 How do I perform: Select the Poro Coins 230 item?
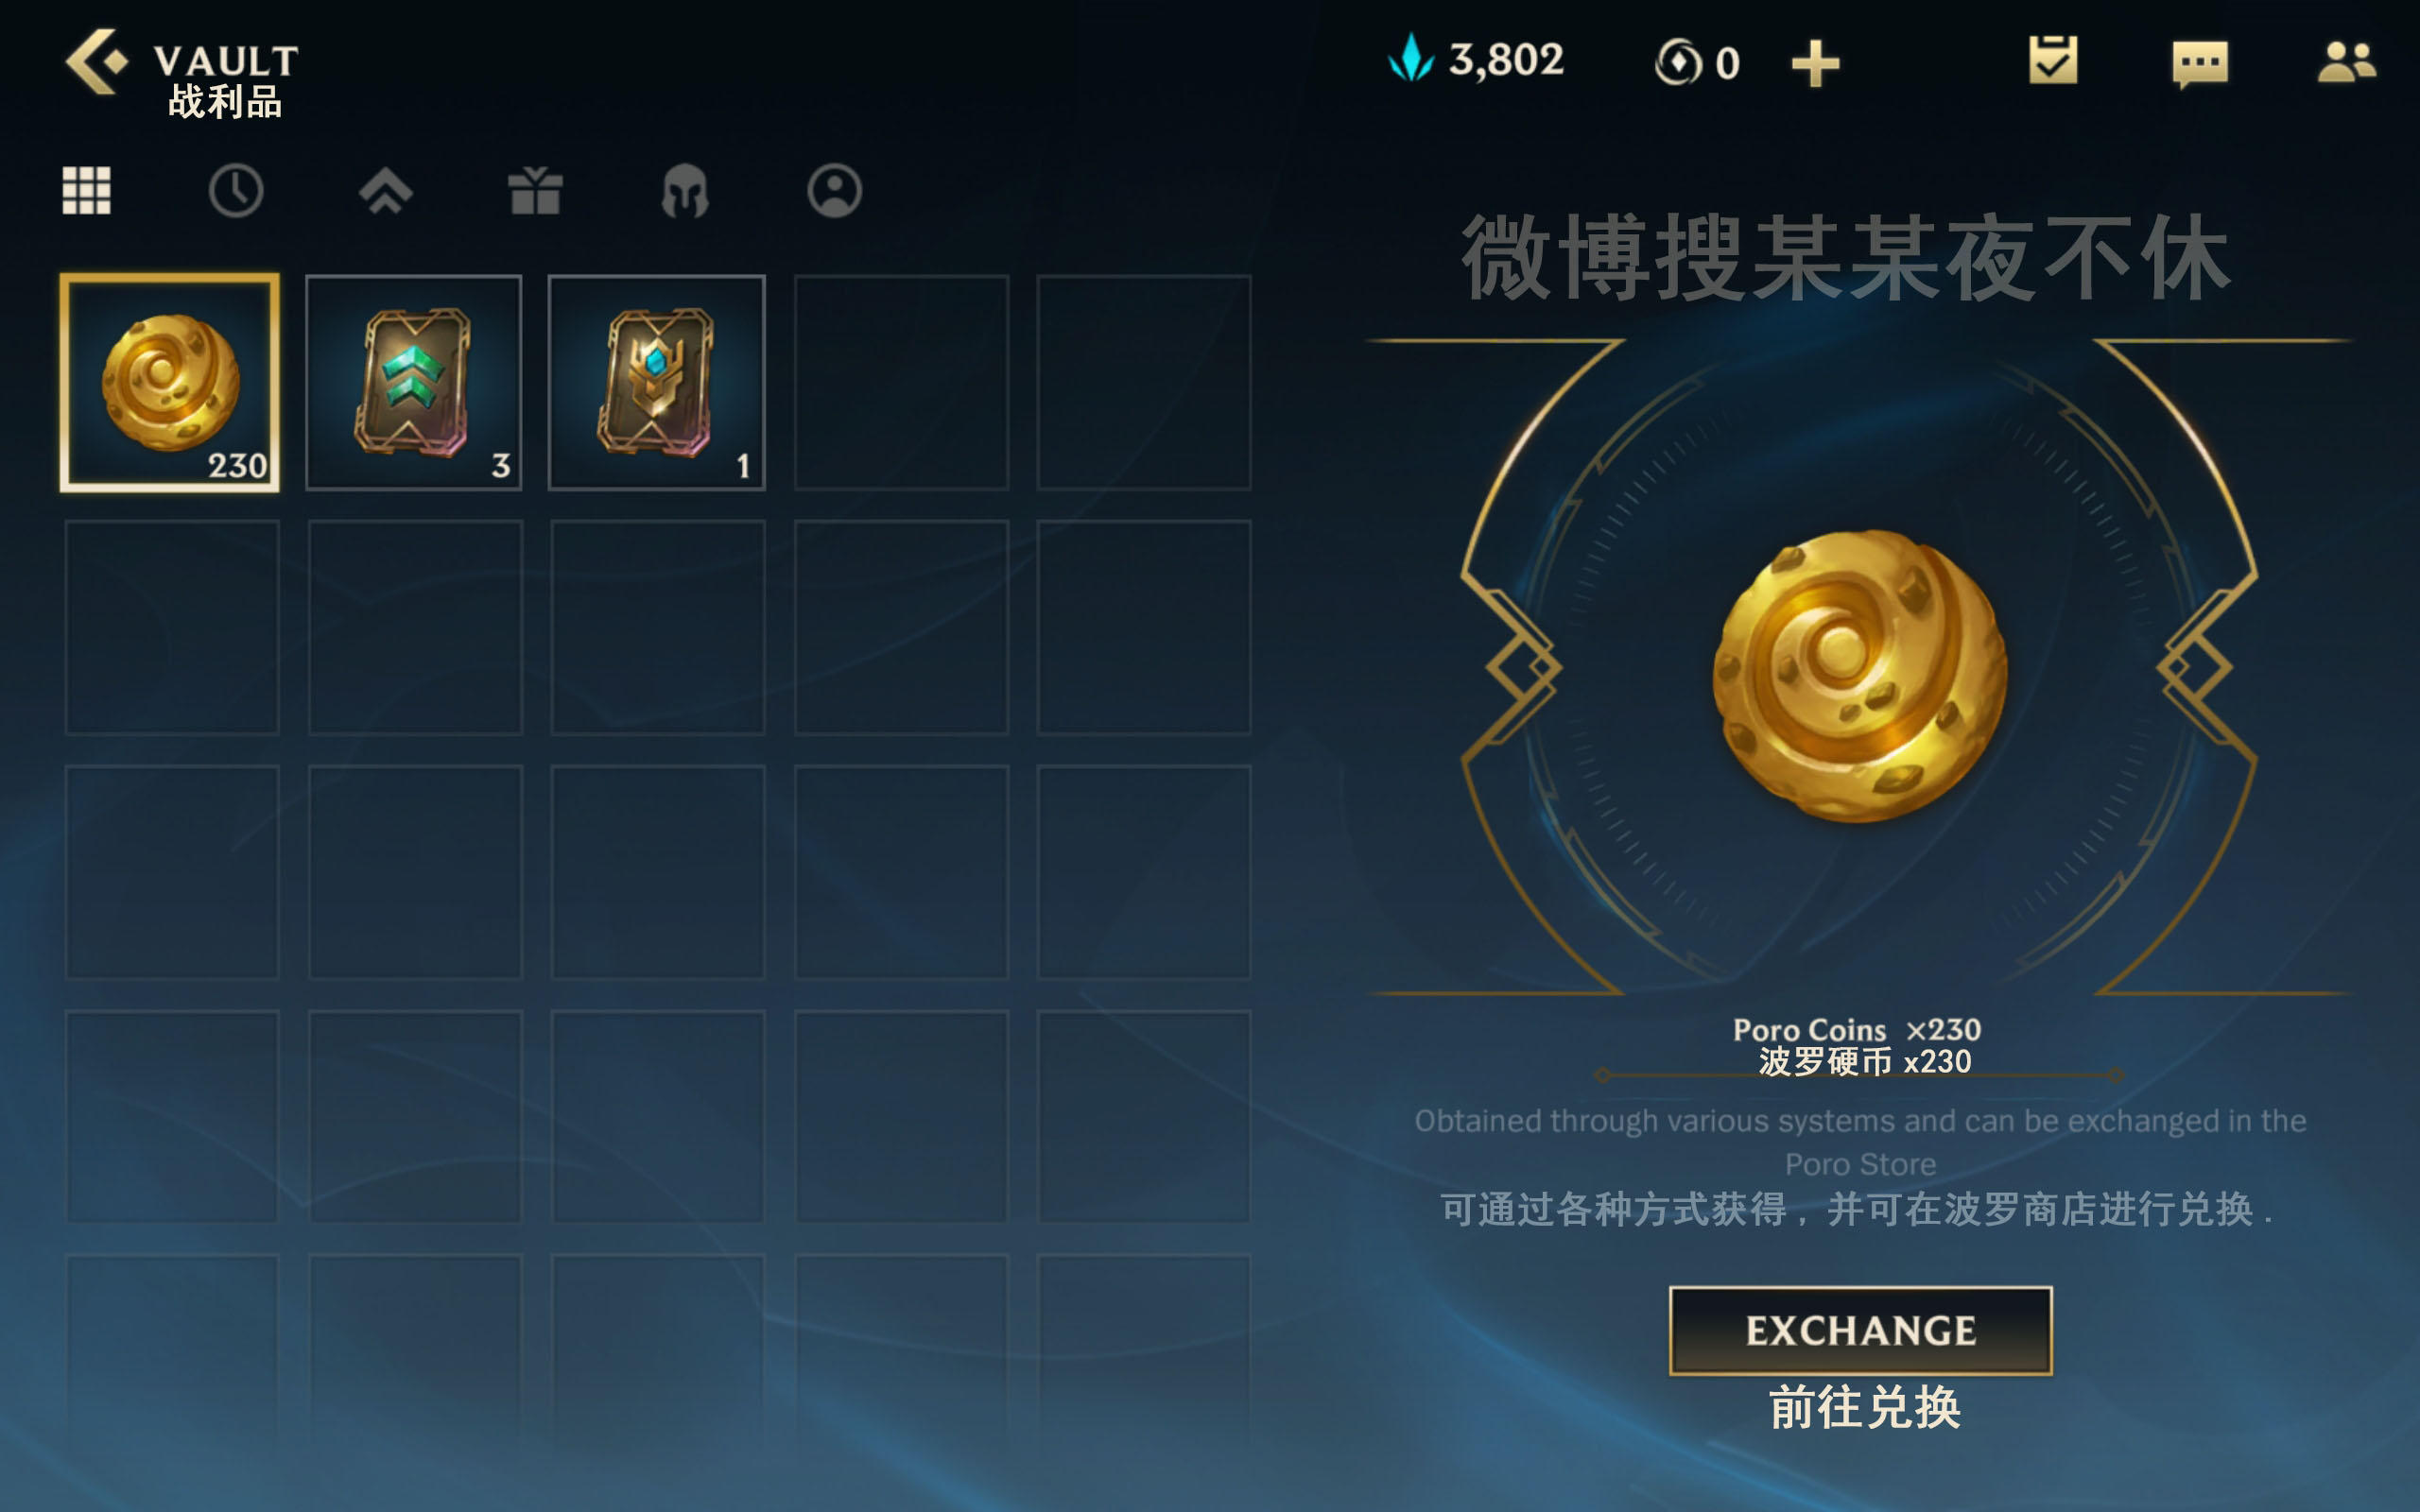tap(170, 383)
